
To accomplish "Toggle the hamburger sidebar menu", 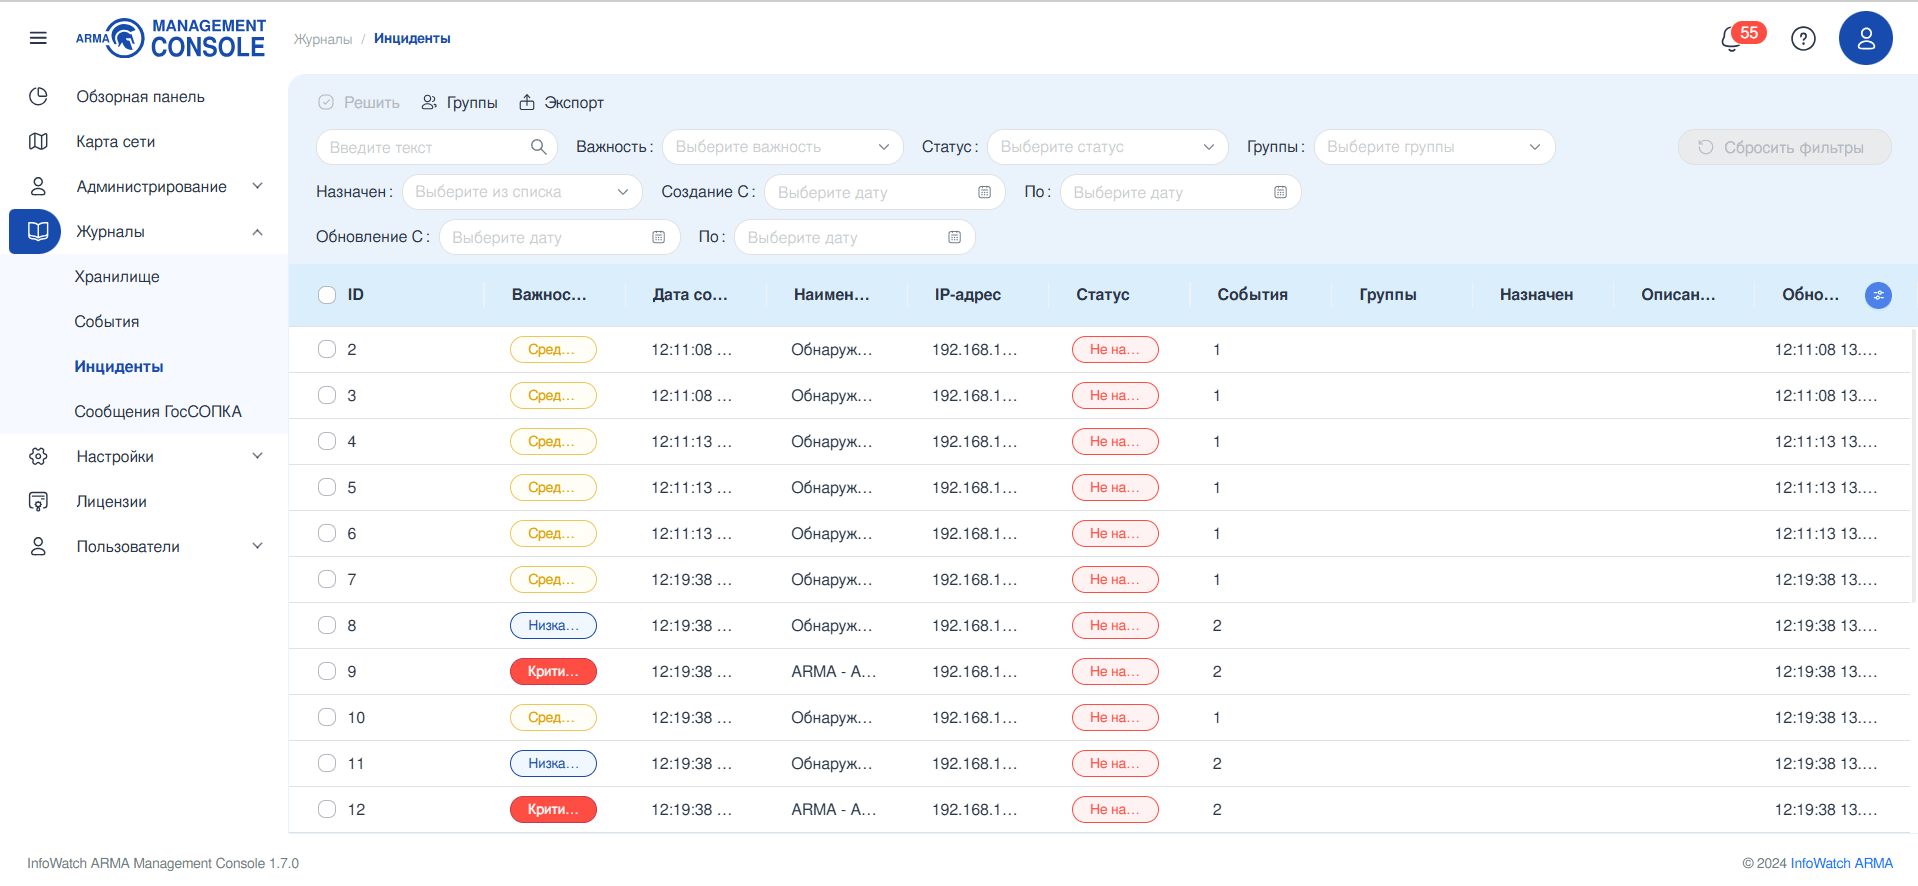I will (38, 38).
